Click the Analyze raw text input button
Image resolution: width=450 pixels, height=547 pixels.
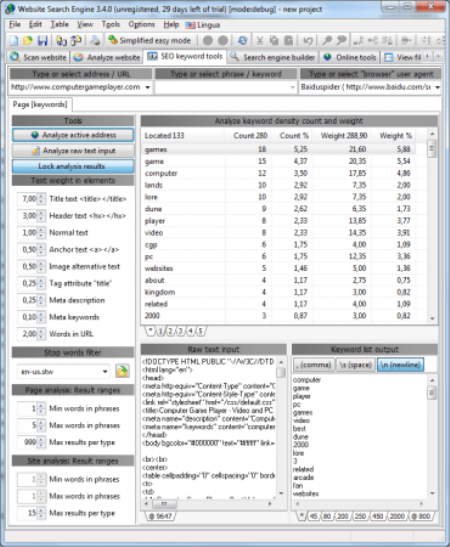(x=73, y=151)
